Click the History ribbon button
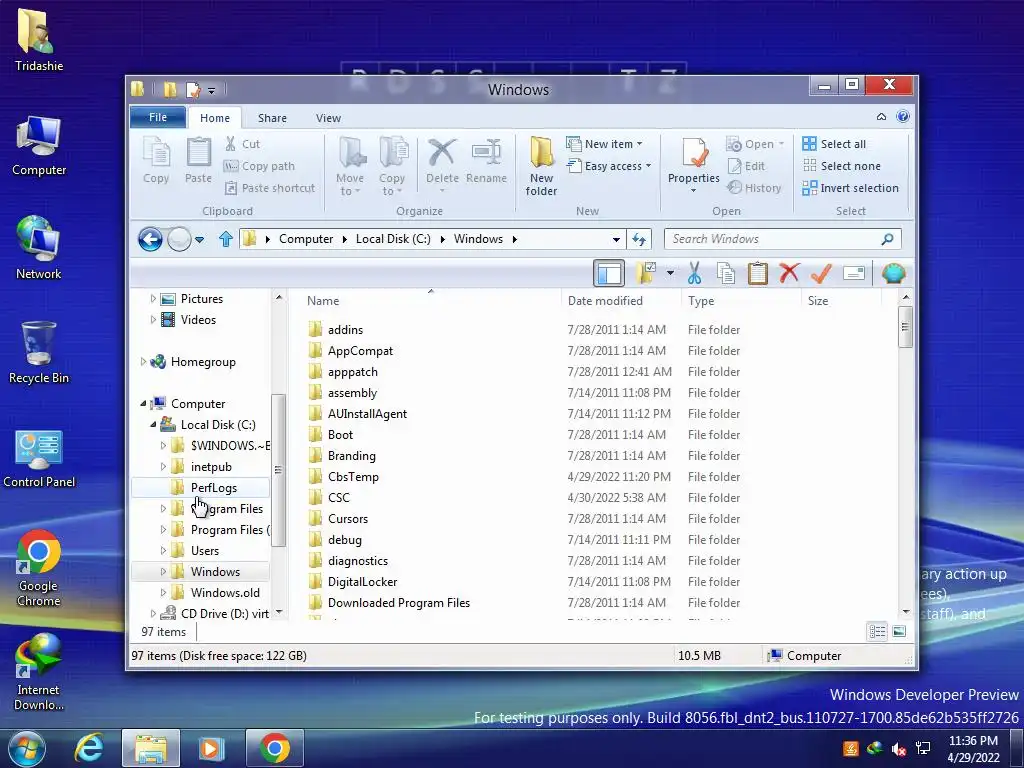Viewport: 1024px width, 768px height. click(x=754, y=188)
